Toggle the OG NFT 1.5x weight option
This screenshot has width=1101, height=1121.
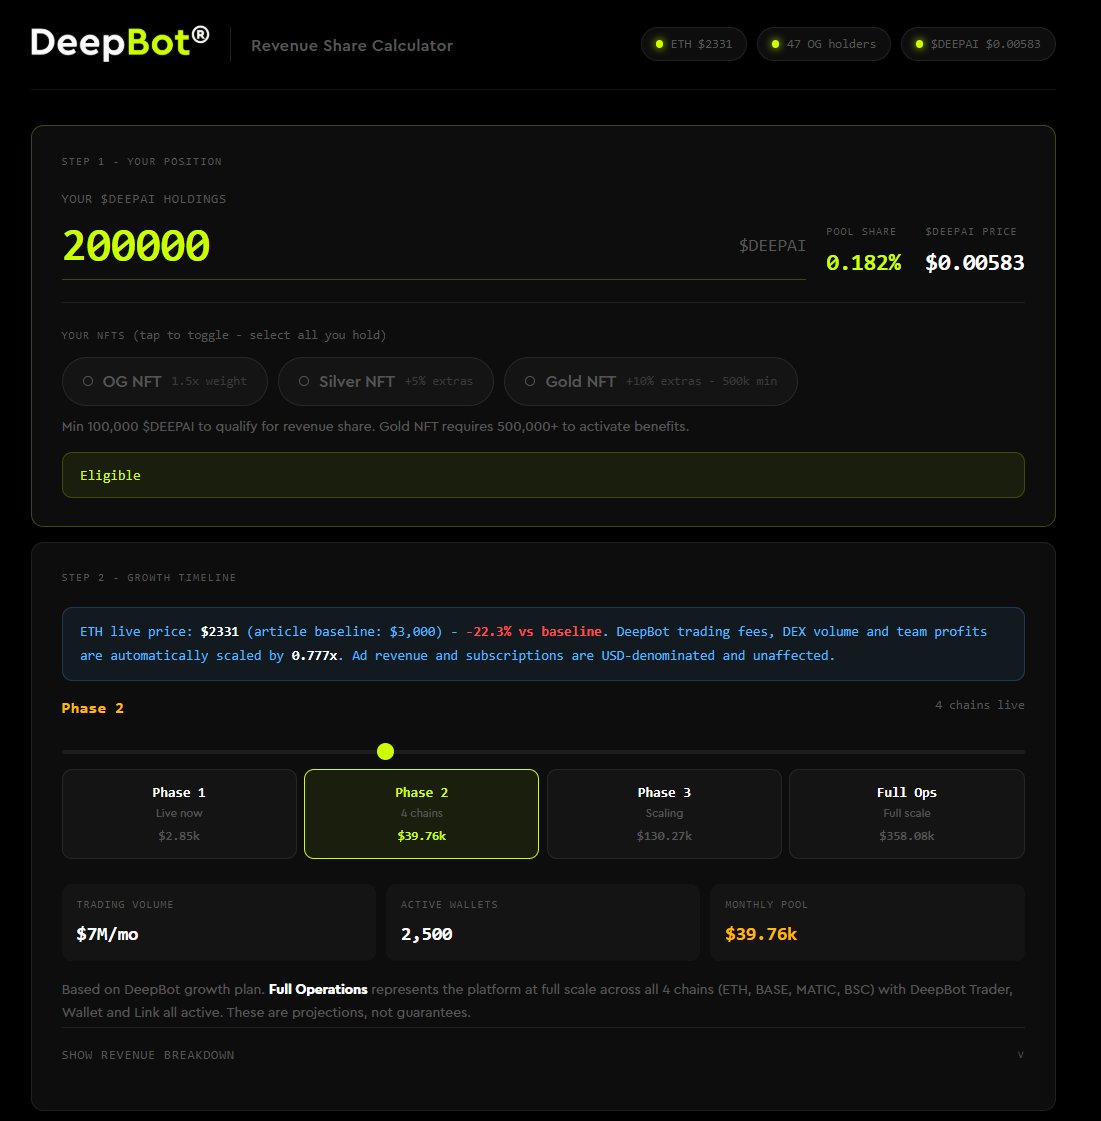[x=165, y=382]
